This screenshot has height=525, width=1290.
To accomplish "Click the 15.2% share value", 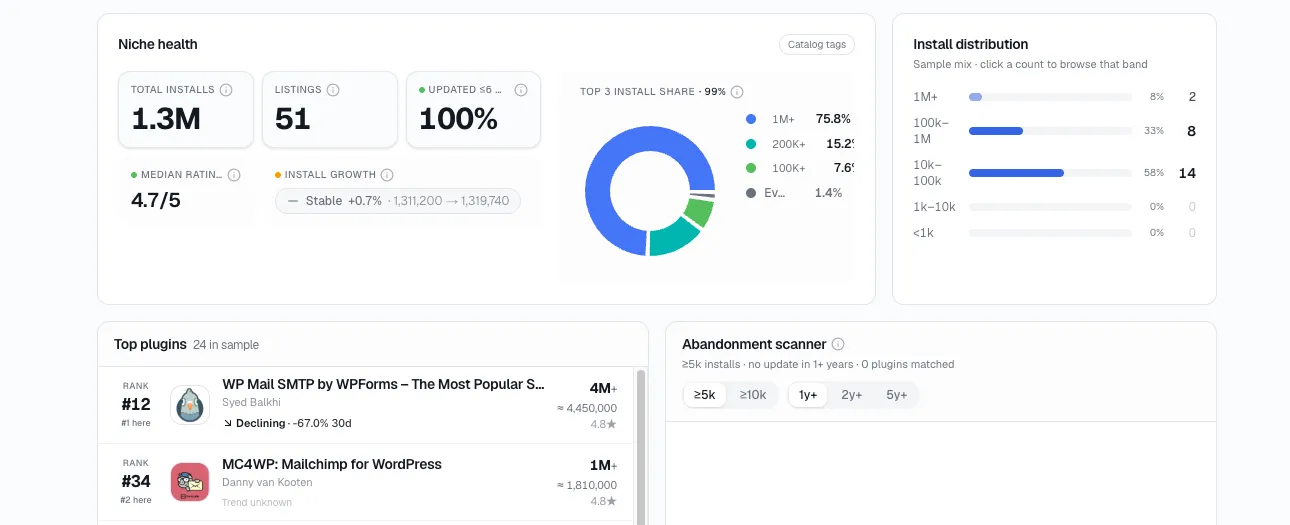I will (838, 144).
